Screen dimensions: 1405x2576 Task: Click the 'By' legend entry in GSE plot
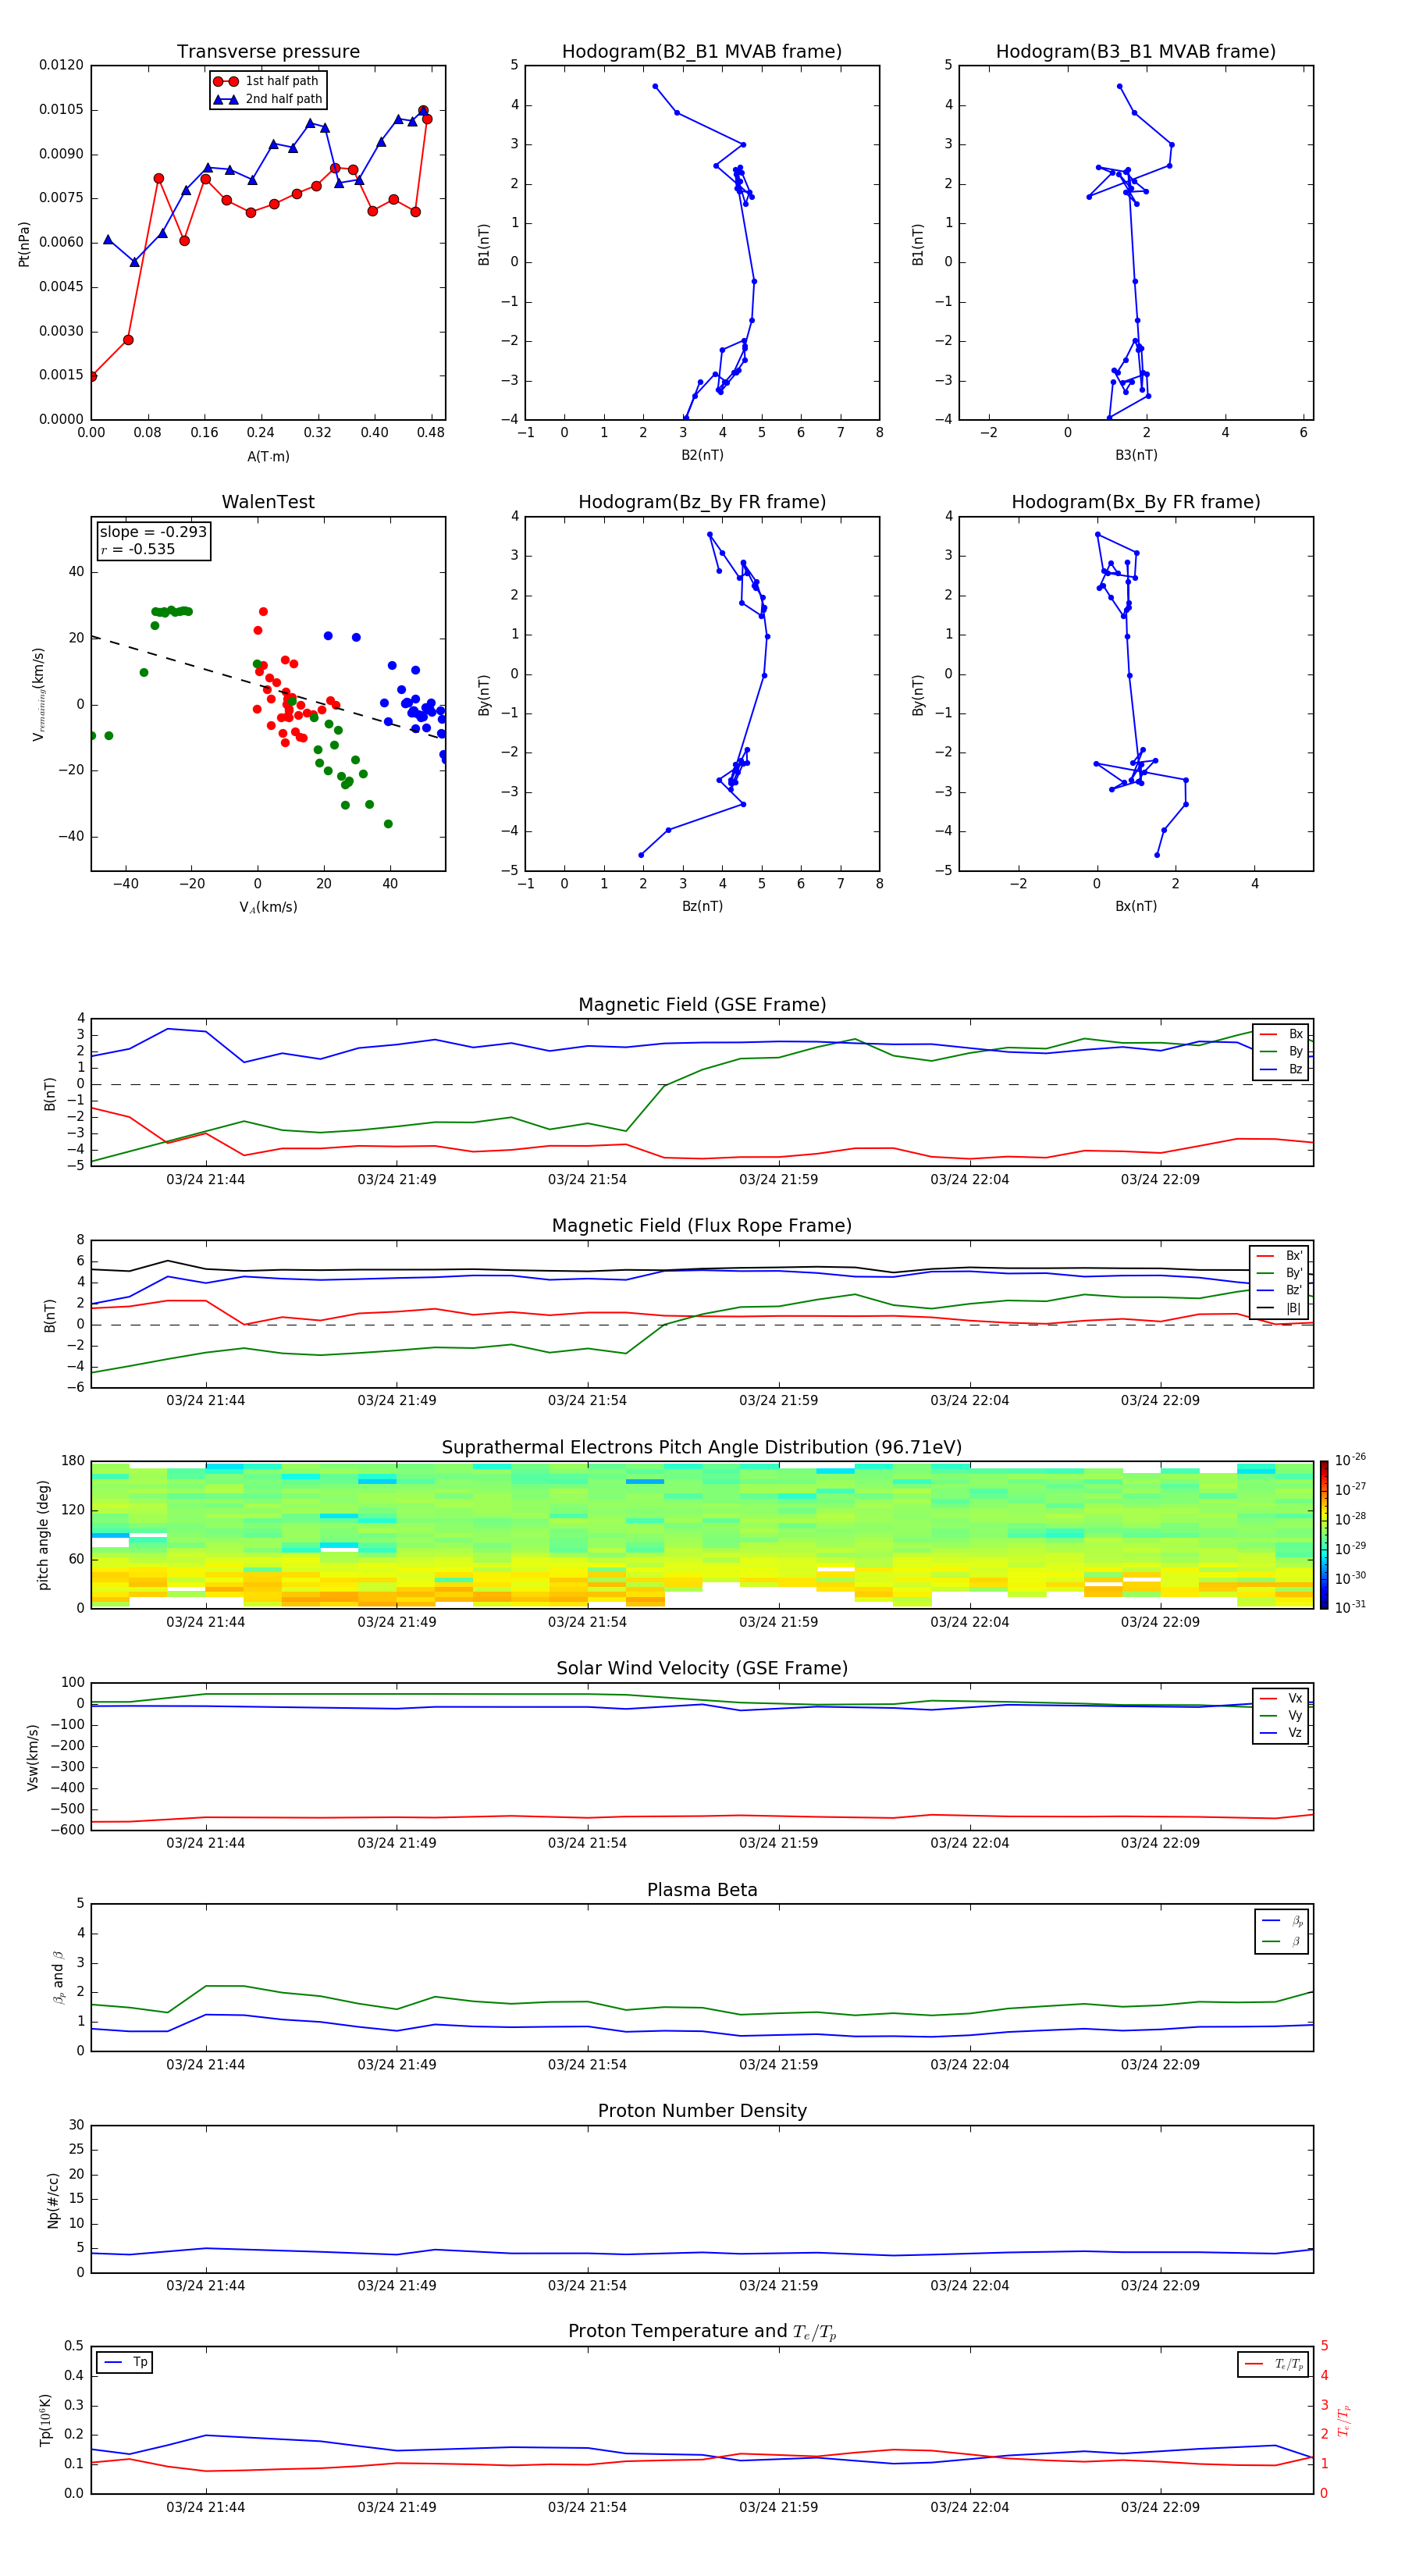1281,1052
